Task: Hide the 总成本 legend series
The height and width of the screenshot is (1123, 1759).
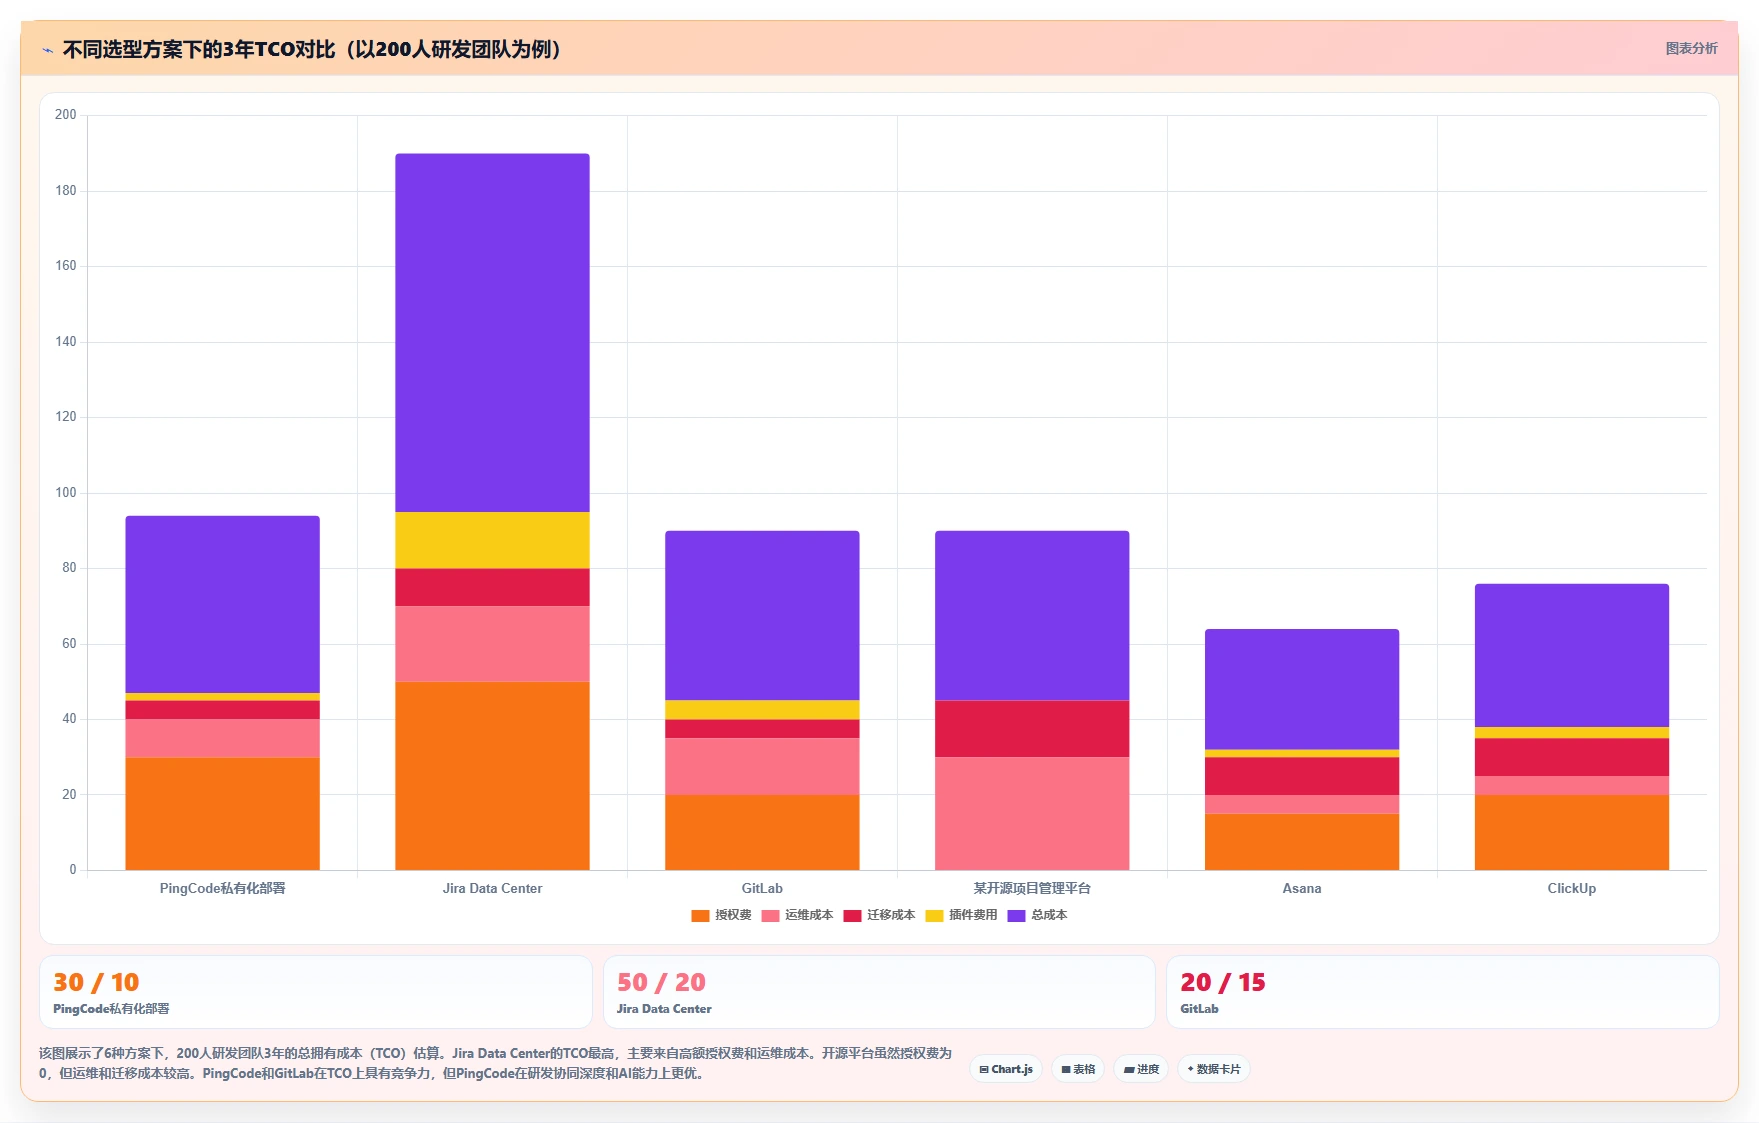Action: (1037, 915)
